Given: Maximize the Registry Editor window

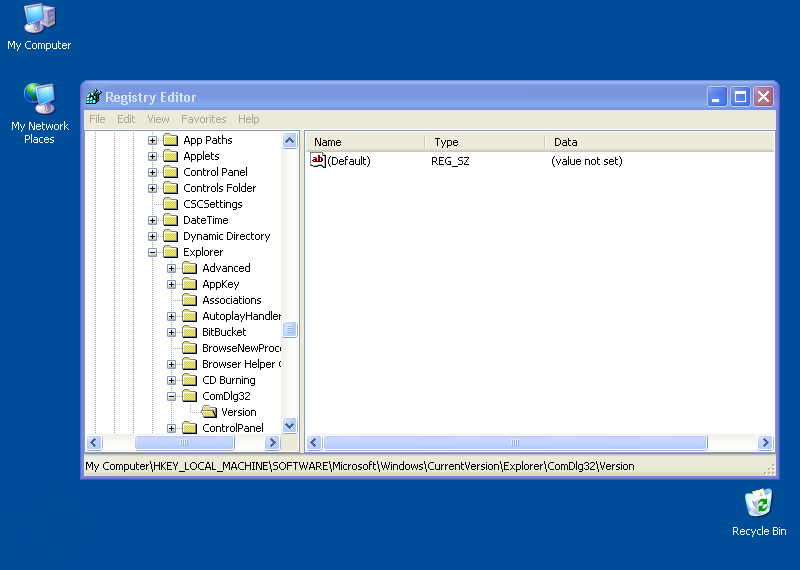Looking at the screenshot, I should click(x=740, y=96).
